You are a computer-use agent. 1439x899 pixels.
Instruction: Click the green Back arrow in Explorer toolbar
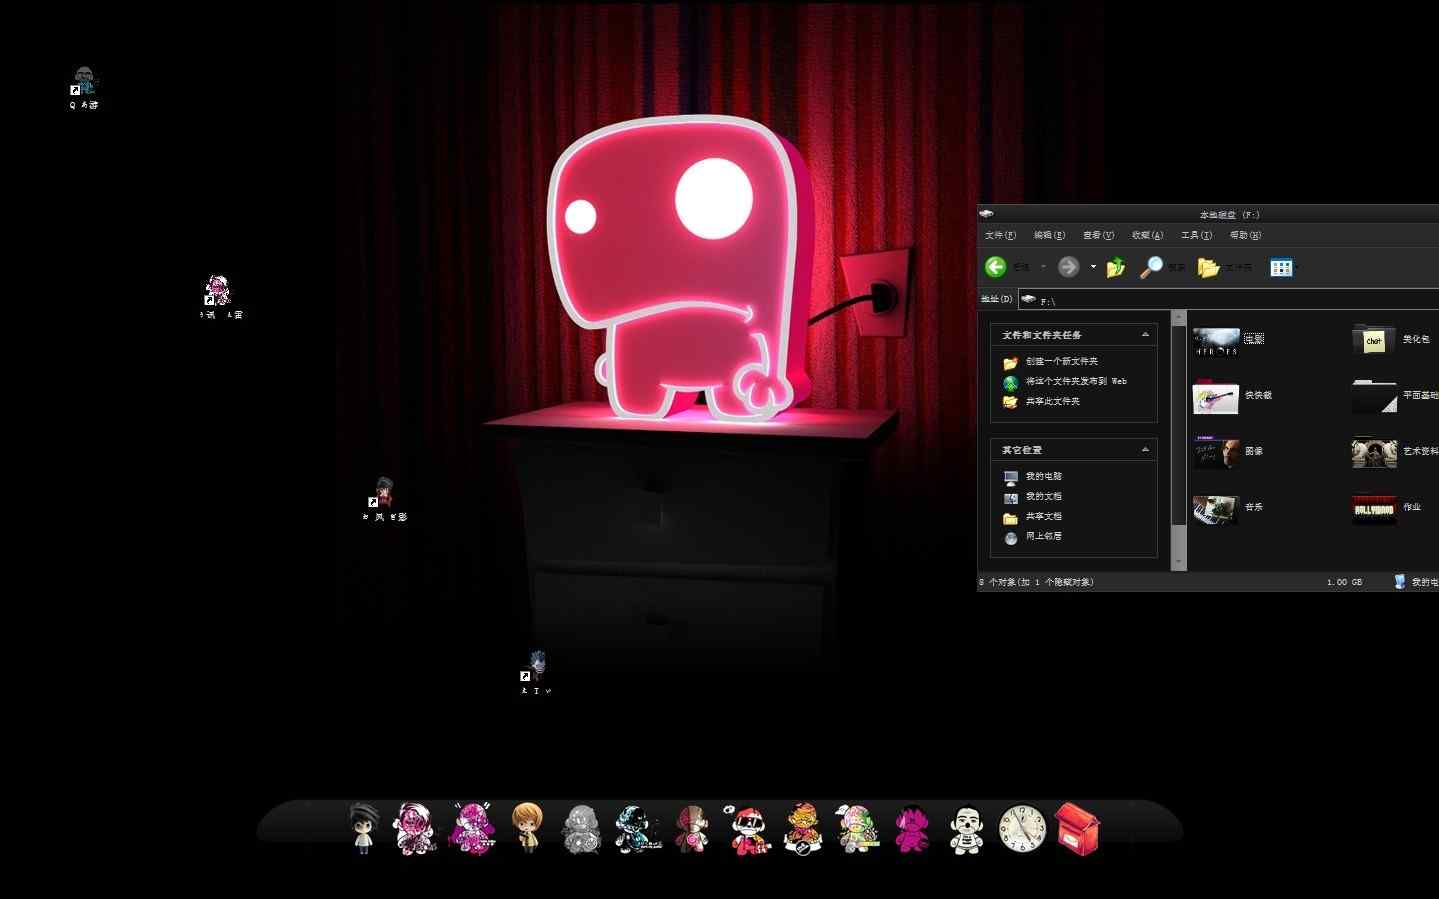[995, 266]
